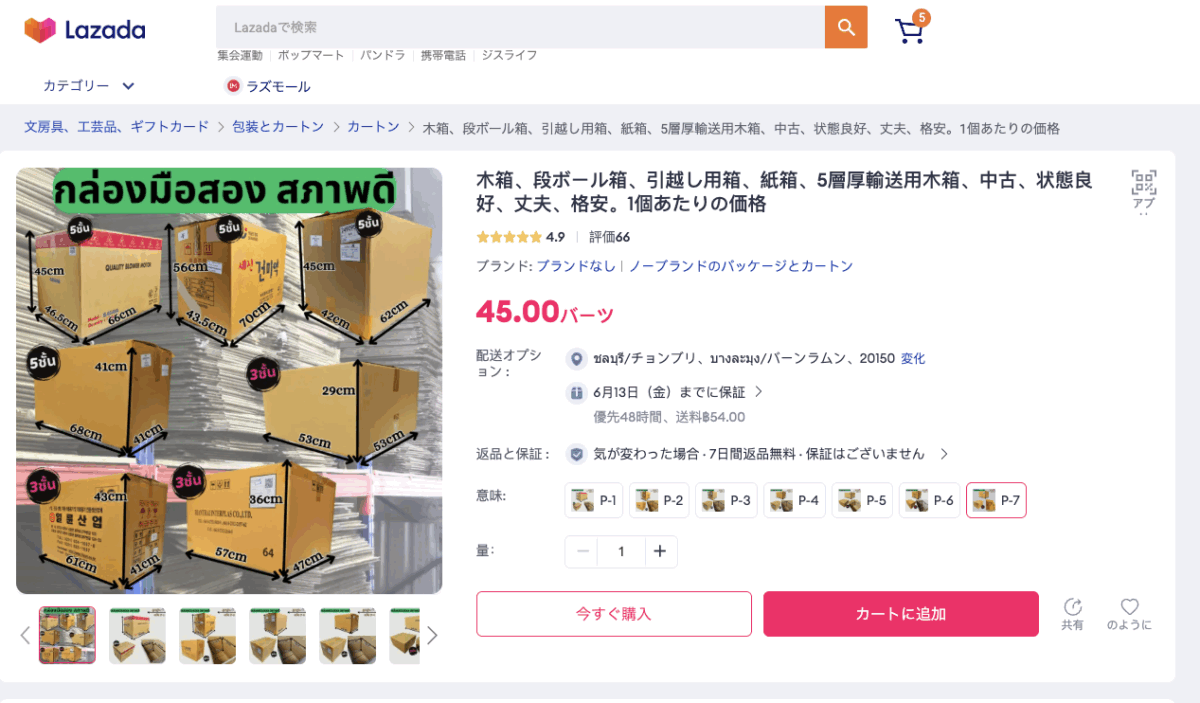The height and width of the screenshot is (703, 1200).
Task: Add to wishlist with heart icon
Action: (1129, 606)
